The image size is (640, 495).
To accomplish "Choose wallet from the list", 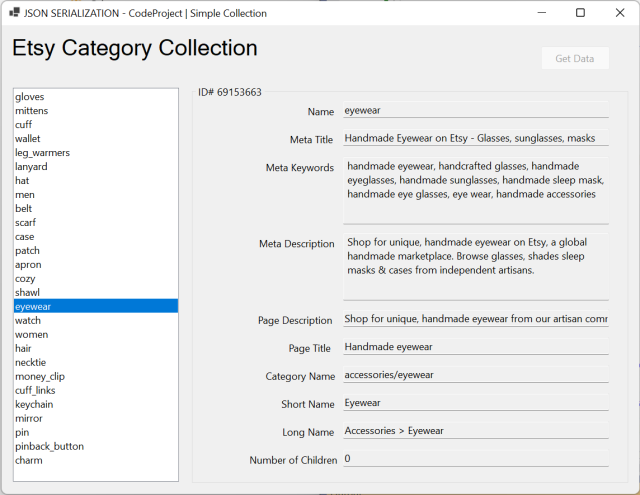I will pos(96,139).
